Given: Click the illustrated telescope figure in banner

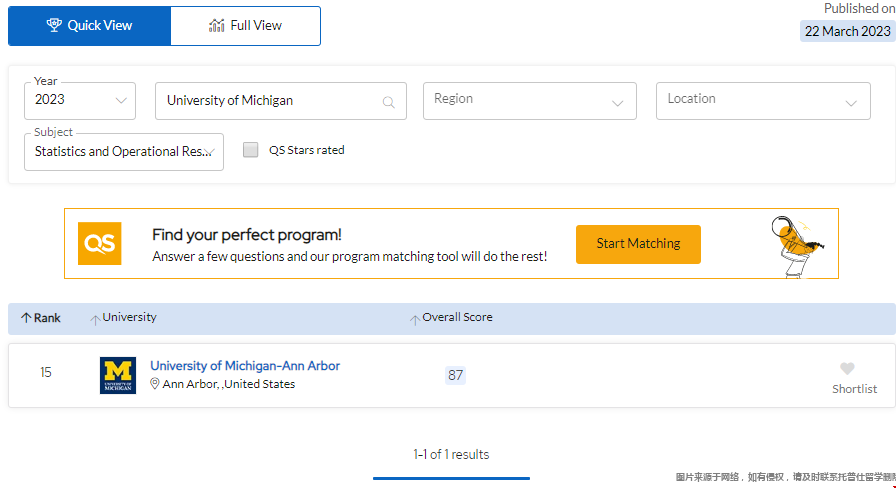Looking at the screenshot, I should (797, 246).
